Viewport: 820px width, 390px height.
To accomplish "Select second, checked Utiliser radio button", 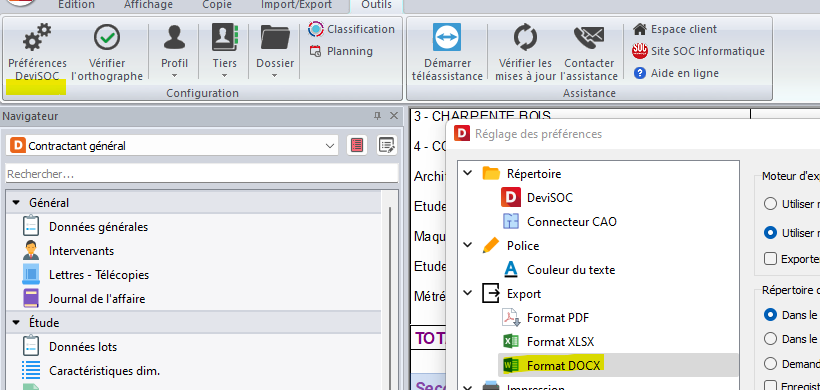I will pos(770,233).
